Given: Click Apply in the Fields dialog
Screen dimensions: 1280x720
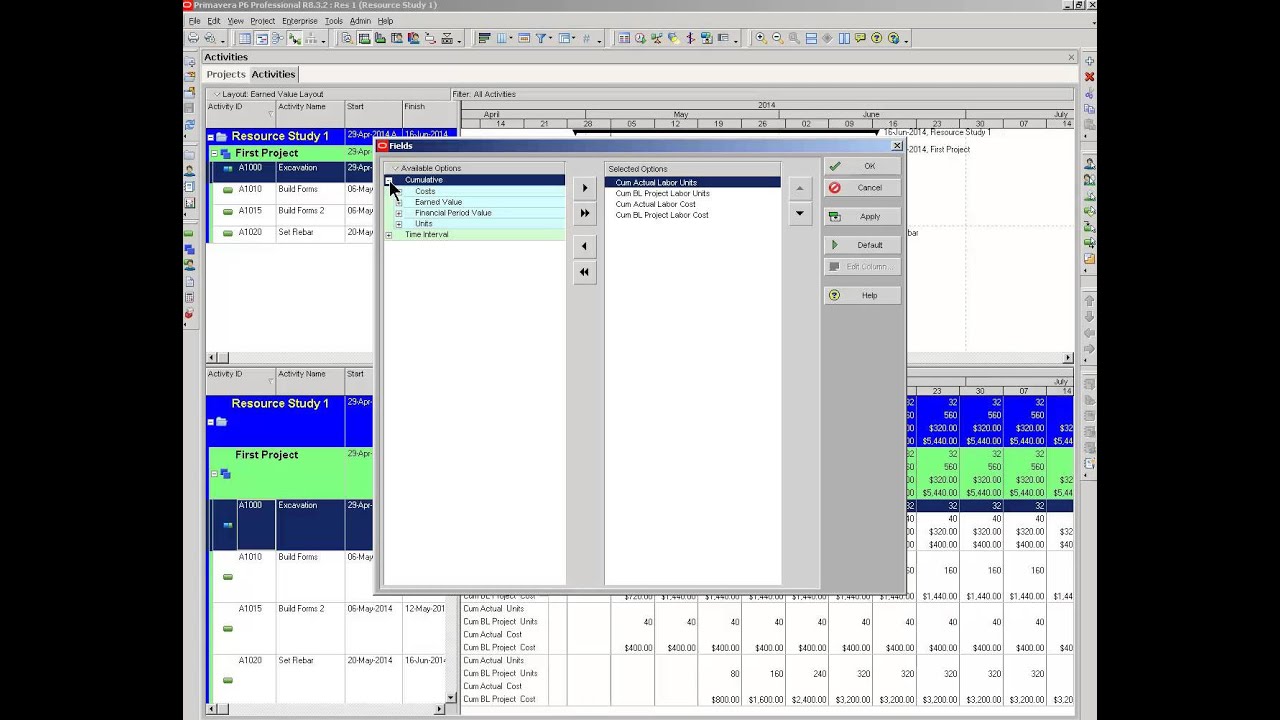Looking at the screenshot, I should [863, 216].
